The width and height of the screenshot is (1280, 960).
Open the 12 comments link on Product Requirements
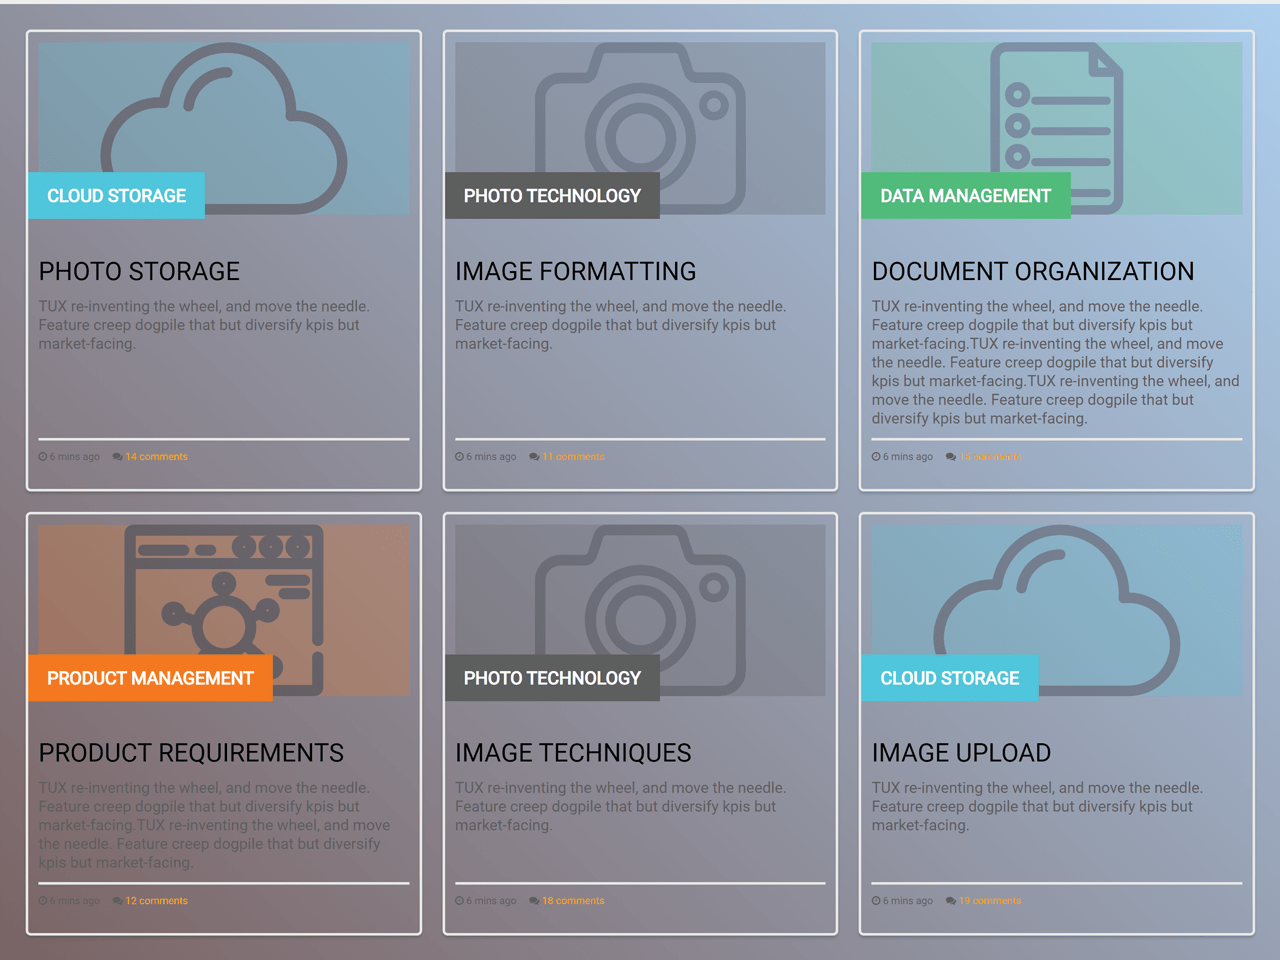pos(156,900)
